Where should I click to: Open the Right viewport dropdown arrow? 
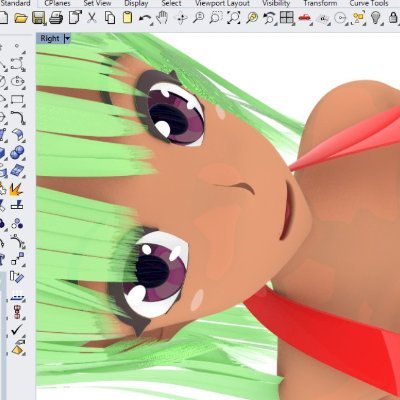pyautogui.click(x=67, y=39)
